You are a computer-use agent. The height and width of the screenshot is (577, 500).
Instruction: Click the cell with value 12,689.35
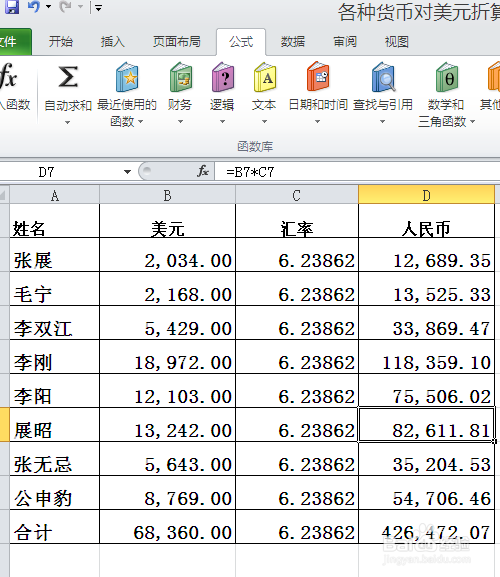(426, 255)
